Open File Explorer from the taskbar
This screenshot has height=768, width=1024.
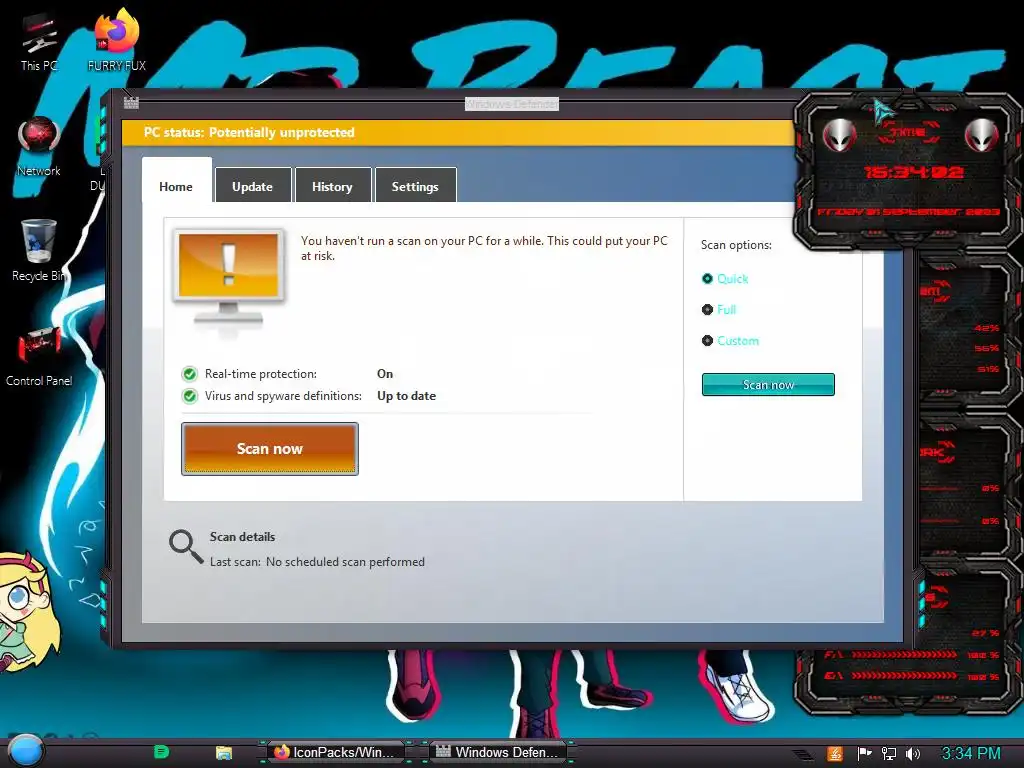(223, 752)
